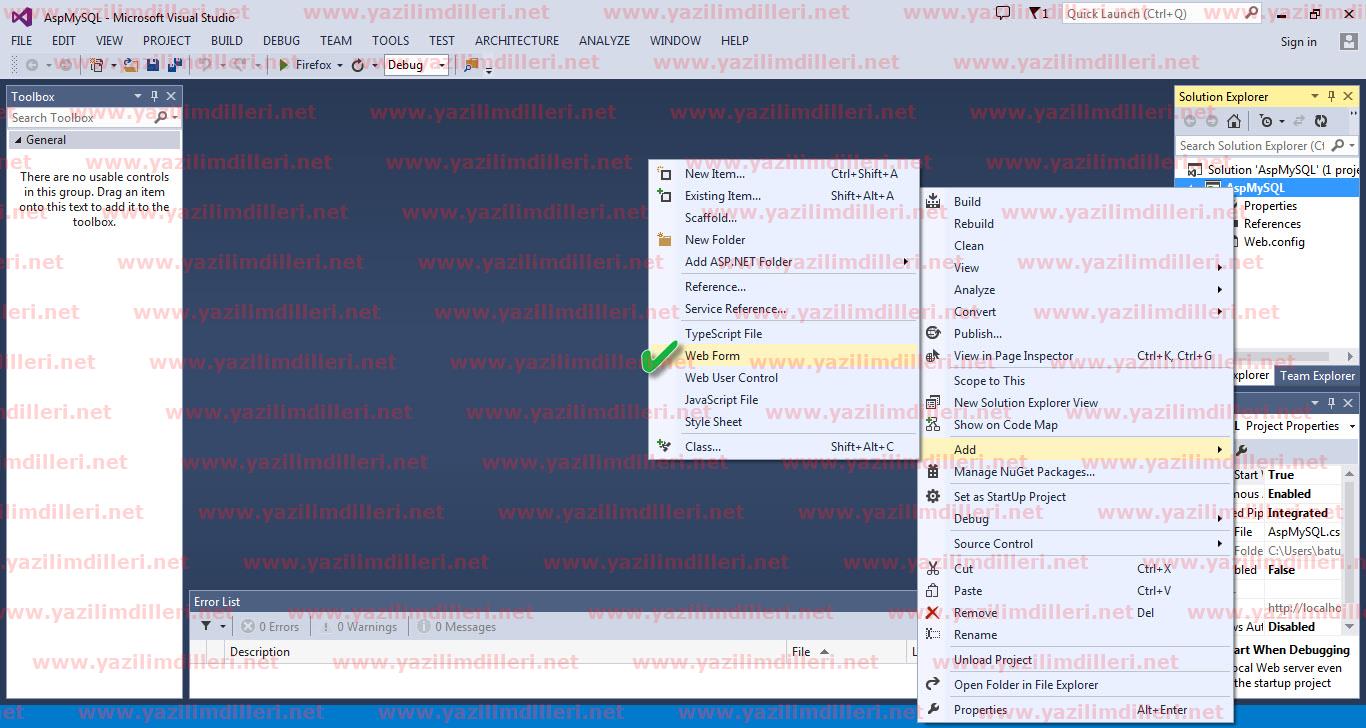Image resolution: width=1366 pixels, height=728 pixels.
Task: Select Open Folder in File Explorer
Action: [1076, 685]
